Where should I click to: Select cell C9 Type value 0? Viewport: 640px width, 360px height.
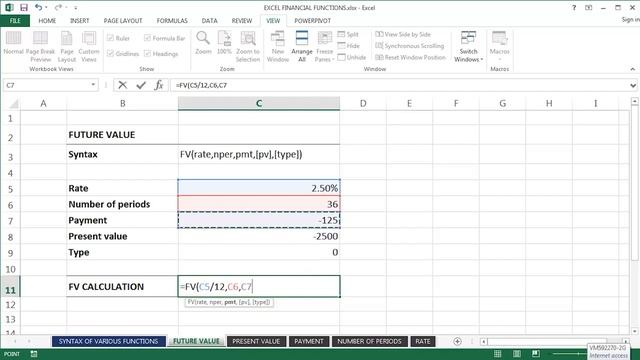point(259,252)
